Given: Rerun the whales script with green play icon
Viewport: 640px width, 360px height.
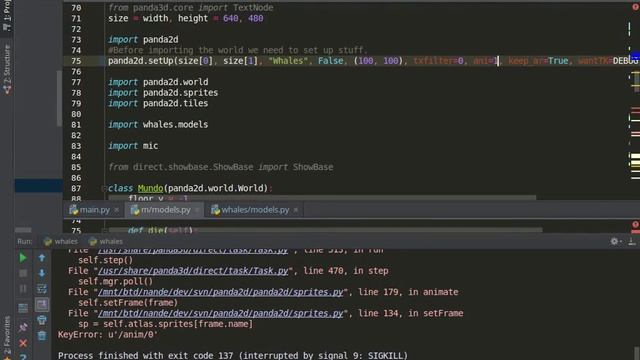Looking at the screenshot, I should coord(23,258).
